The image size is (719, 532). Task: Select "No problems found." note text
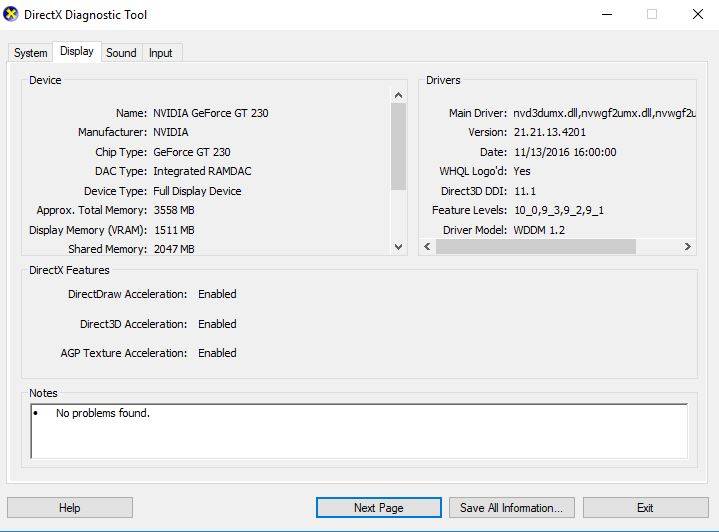[x=103, y=413]
